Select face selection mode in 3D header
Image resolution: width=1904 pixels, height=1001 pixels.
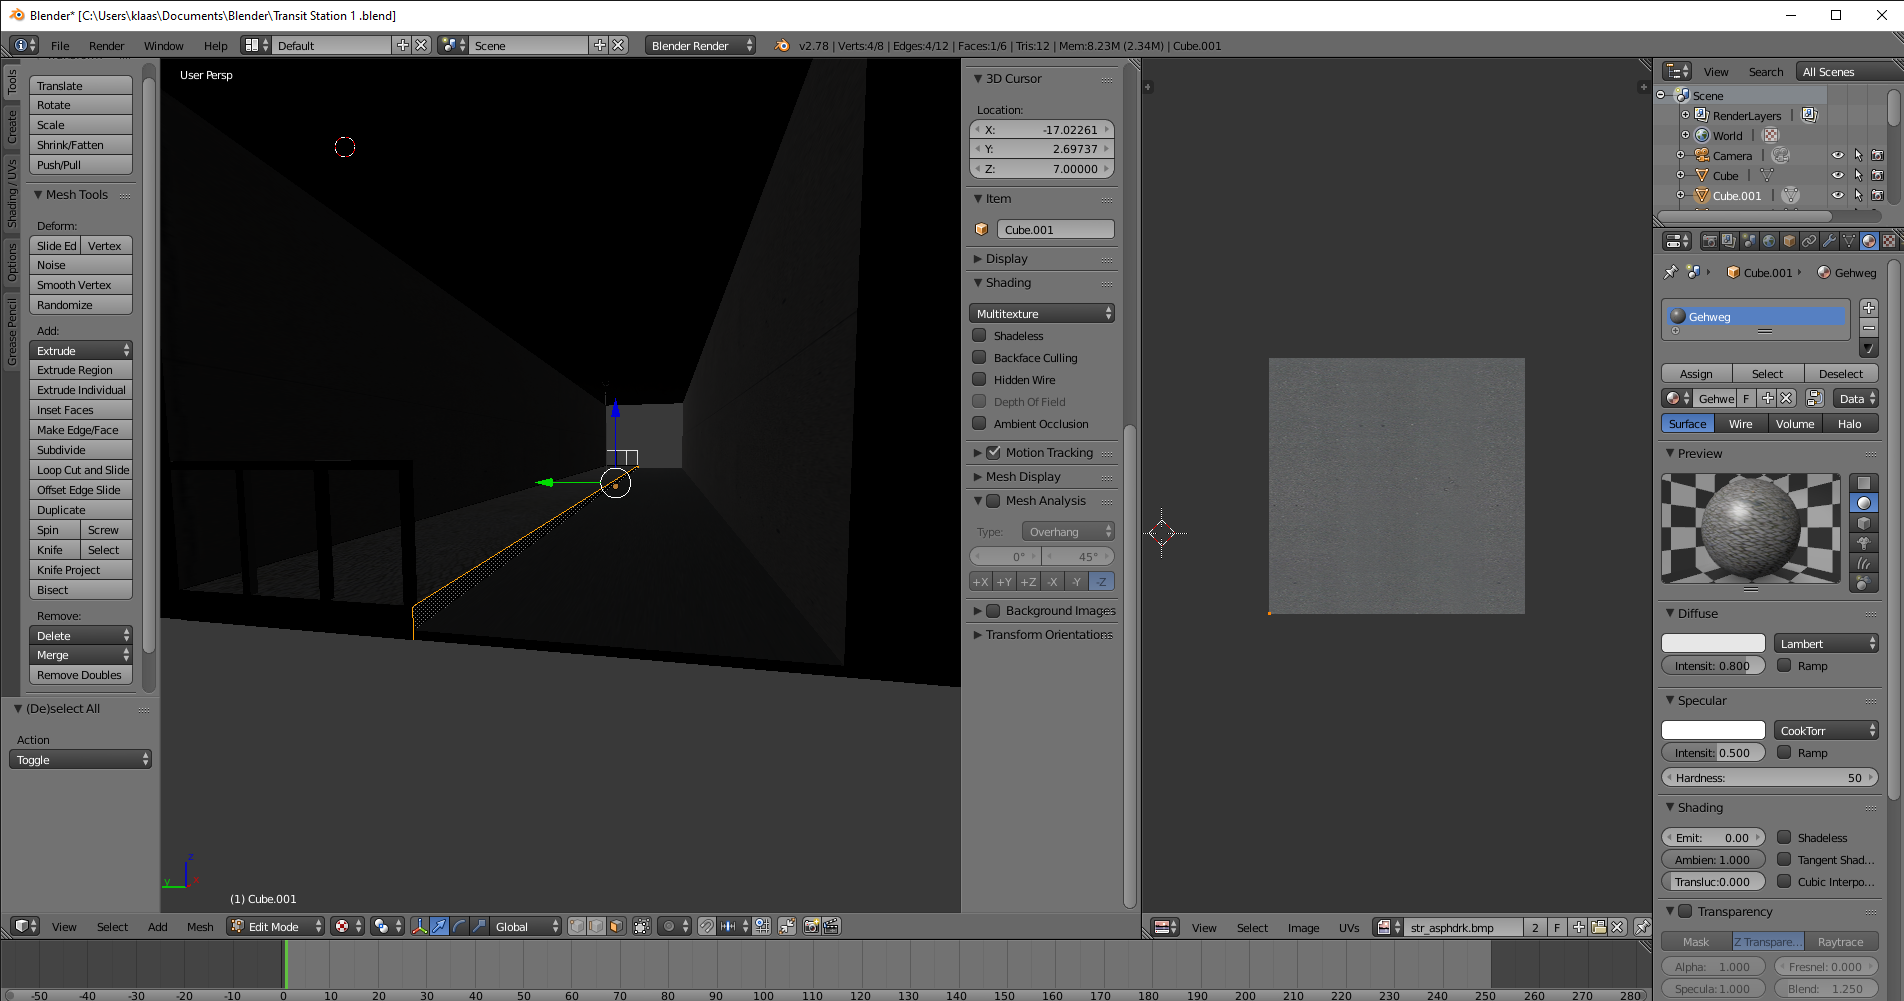616,926
